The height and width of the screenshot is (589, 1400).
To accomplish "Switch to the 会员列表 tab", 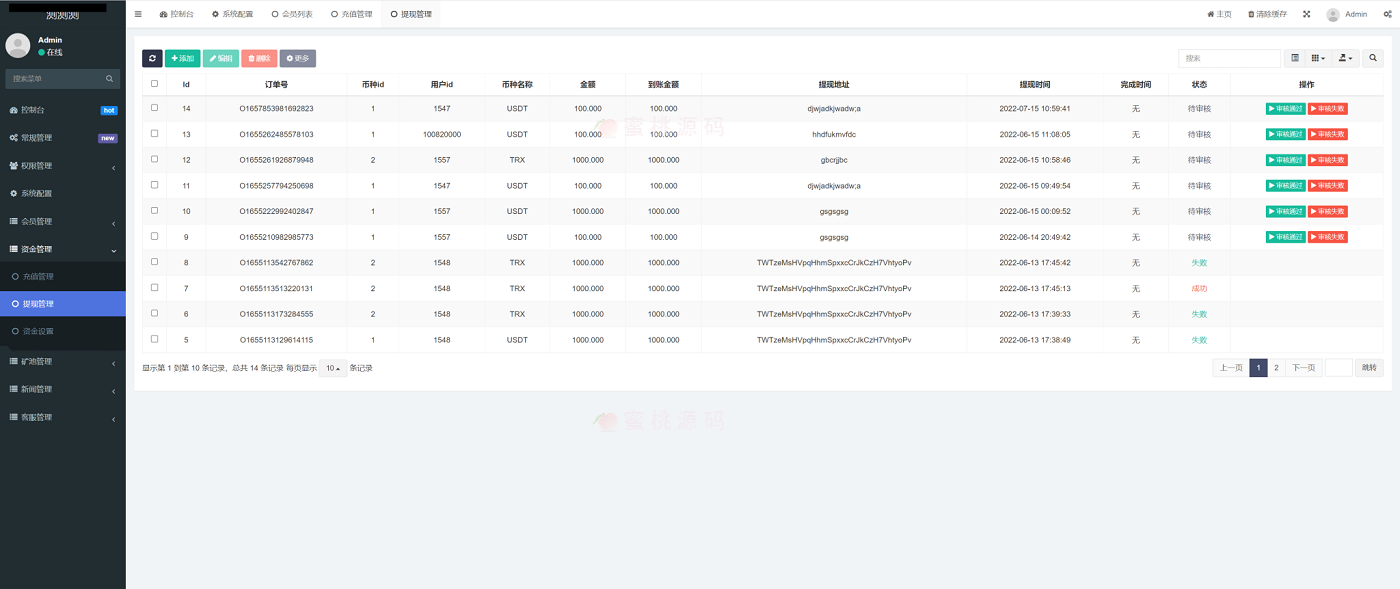I will (x=292, y=14).
